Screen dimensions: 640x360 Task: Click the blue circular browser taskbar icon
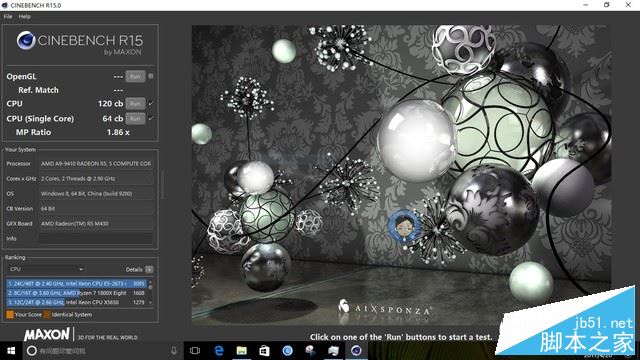pos(287,351)
